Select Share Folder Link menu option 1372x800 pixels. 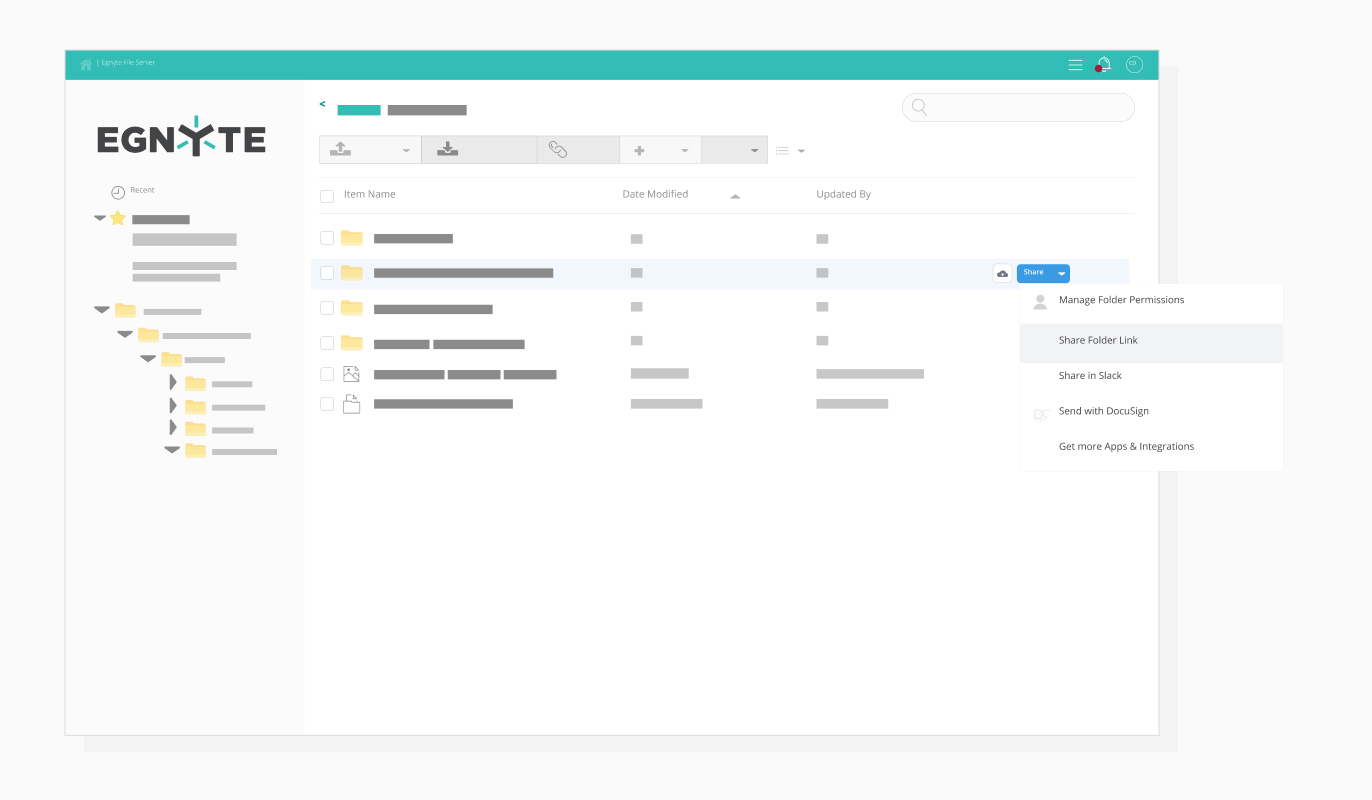pyautogui.click(x=1098, y=341)
